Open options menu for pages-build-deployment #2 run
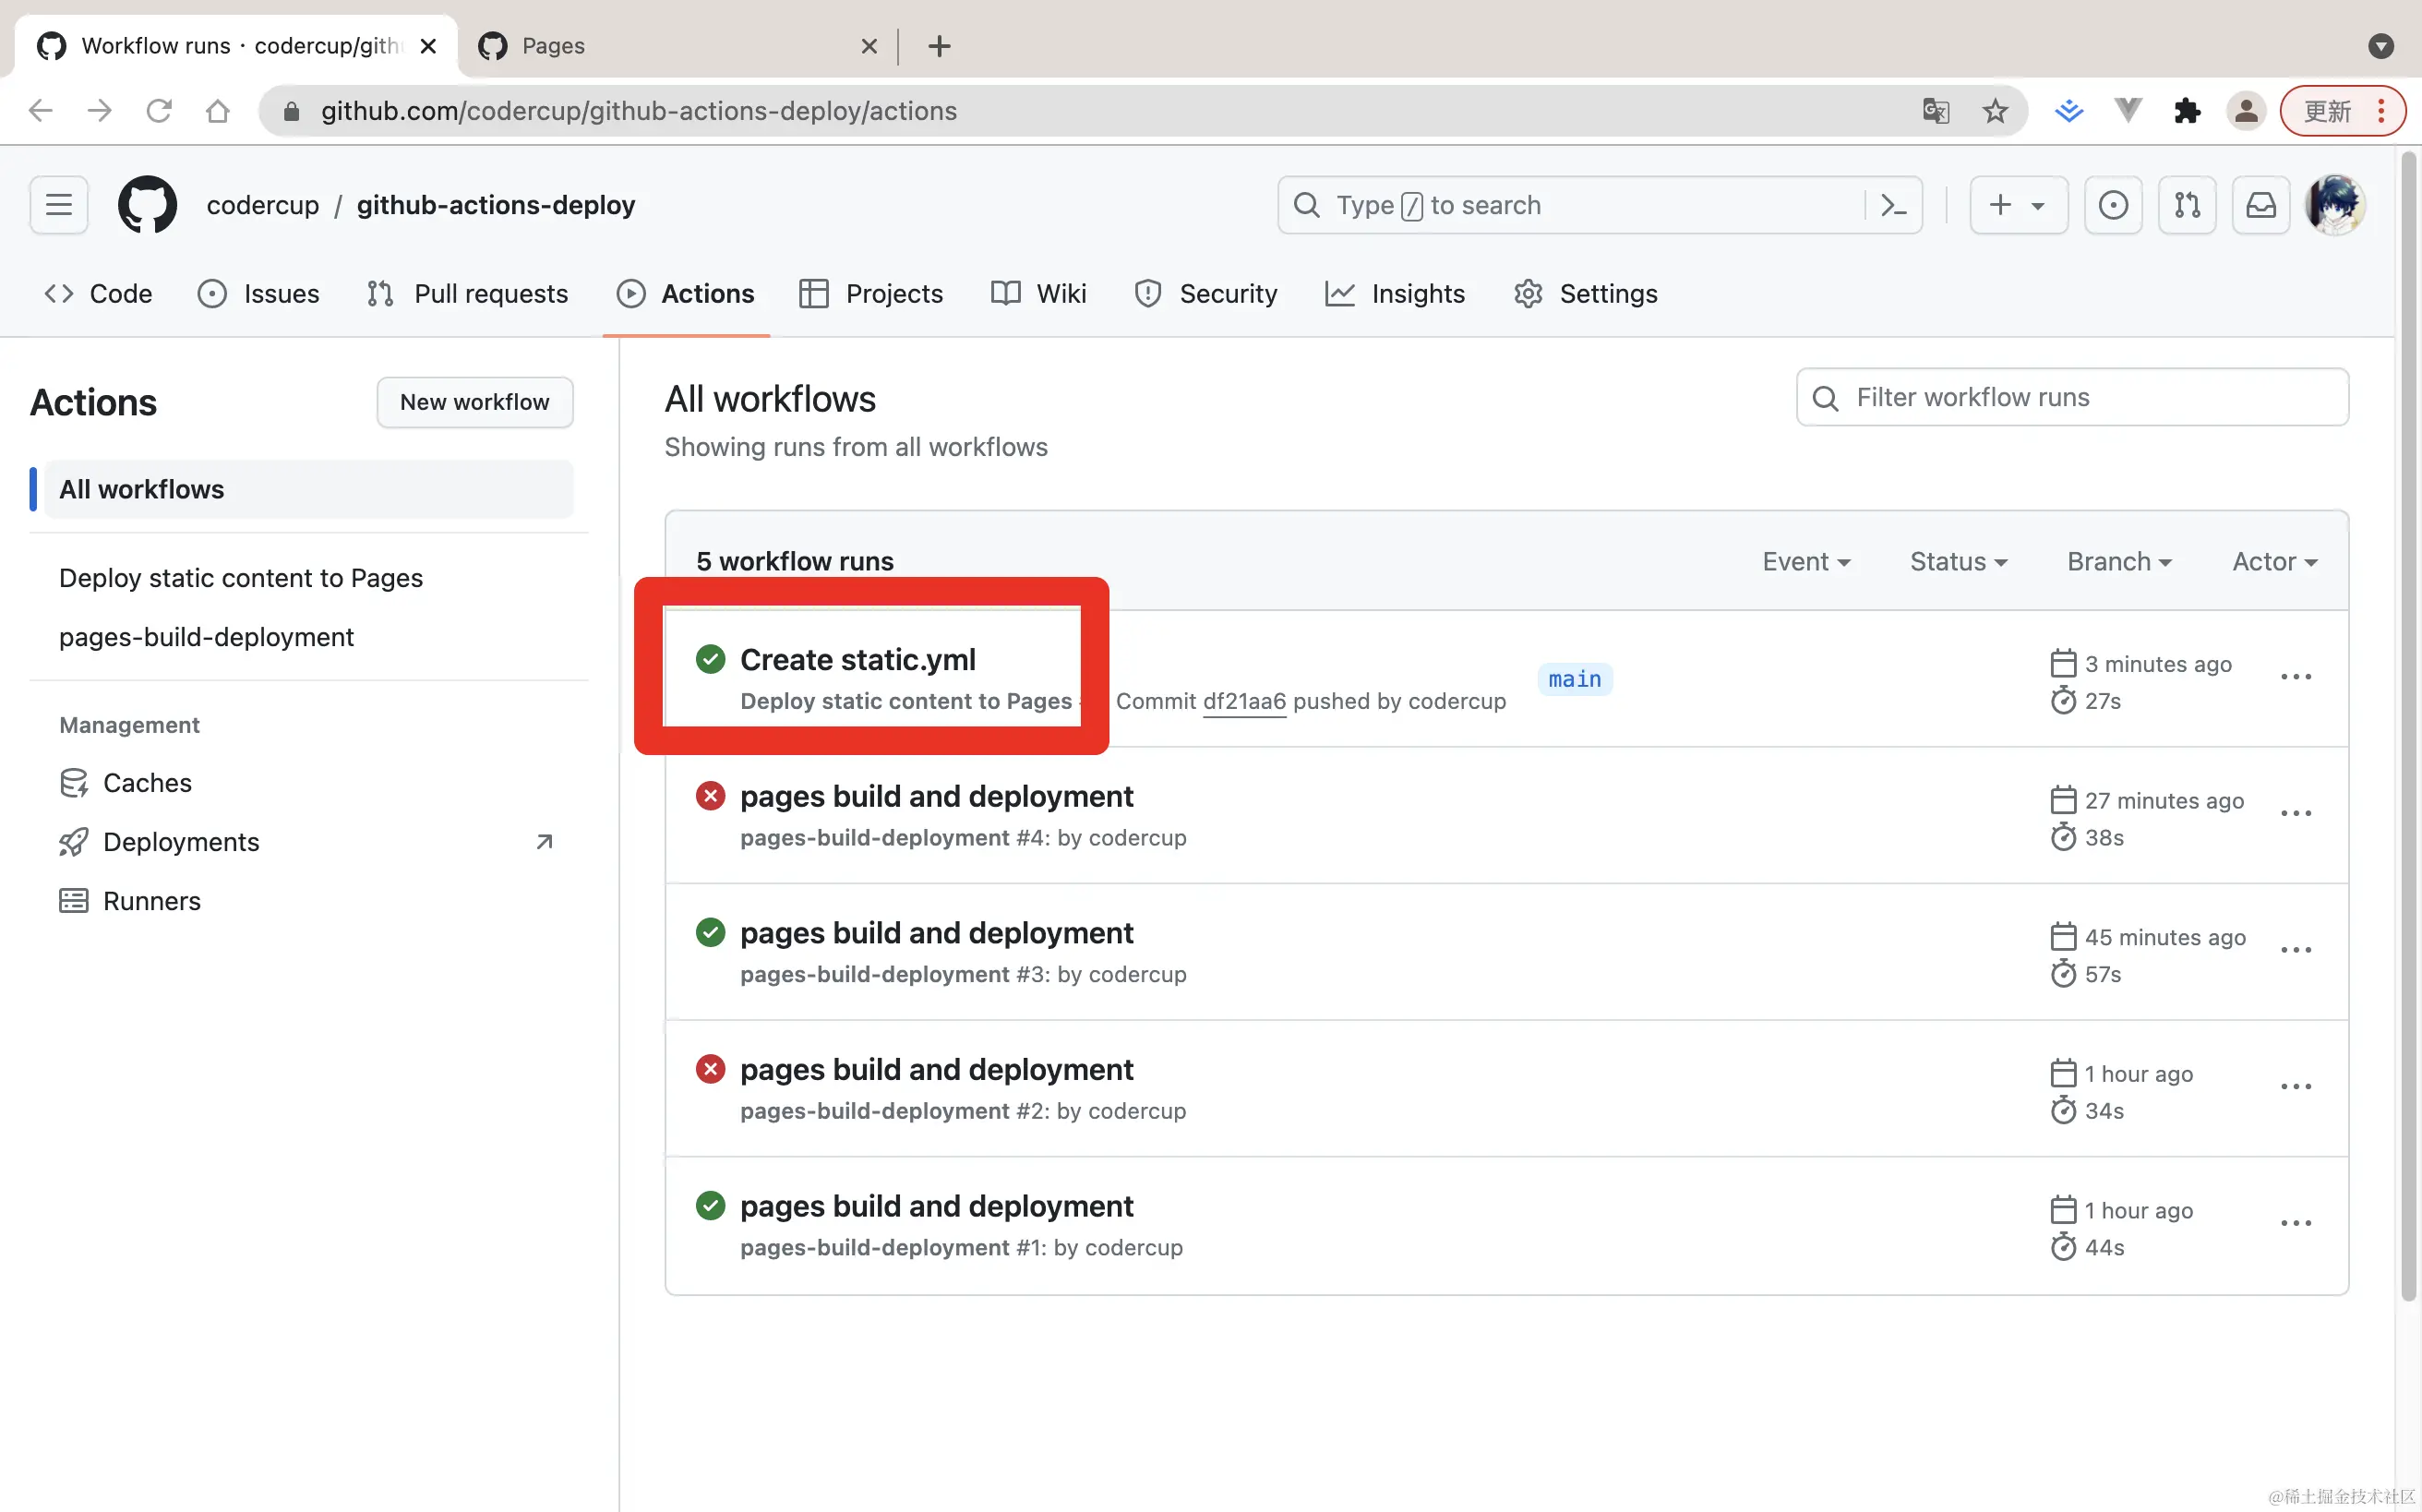This screenshot has width=2422, height=1512. pos(2296,1087)
